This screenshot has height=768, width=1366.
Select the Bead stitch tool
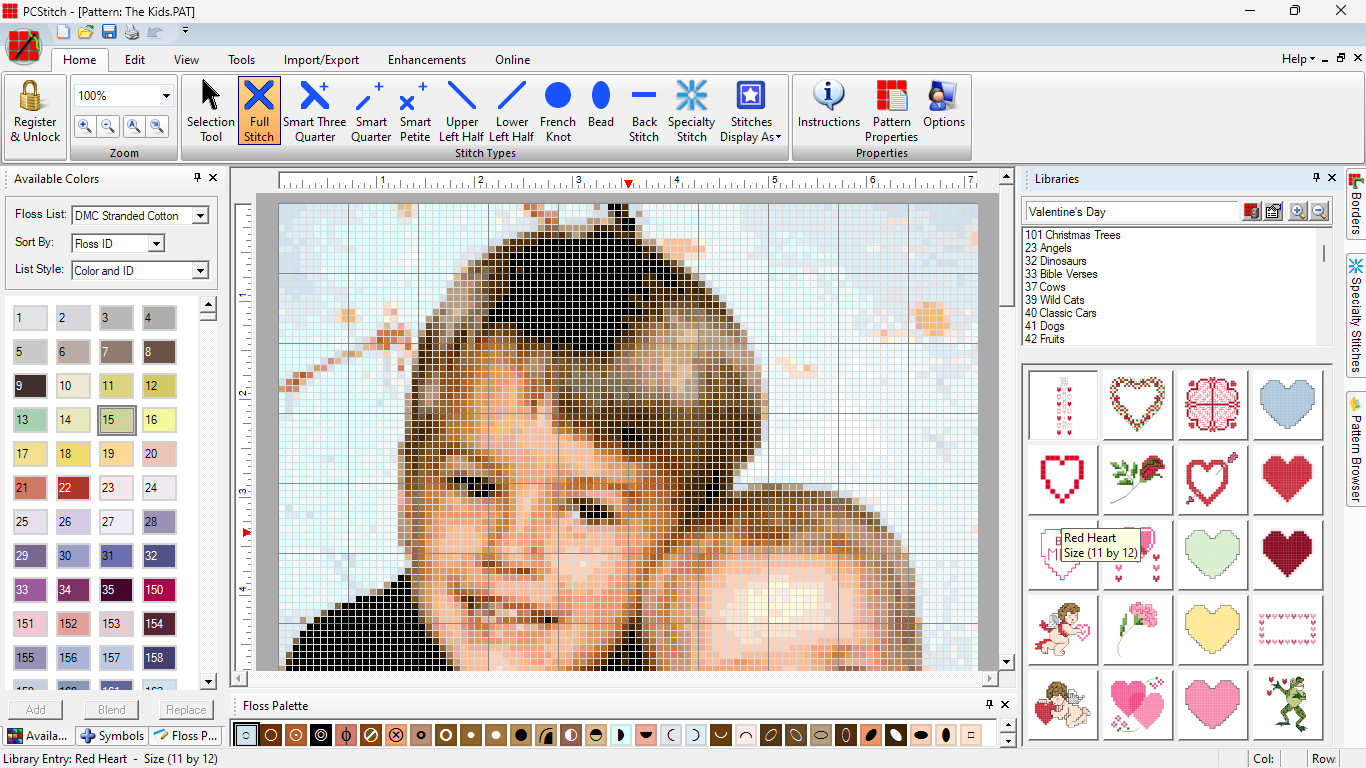(x=600, y=110)
